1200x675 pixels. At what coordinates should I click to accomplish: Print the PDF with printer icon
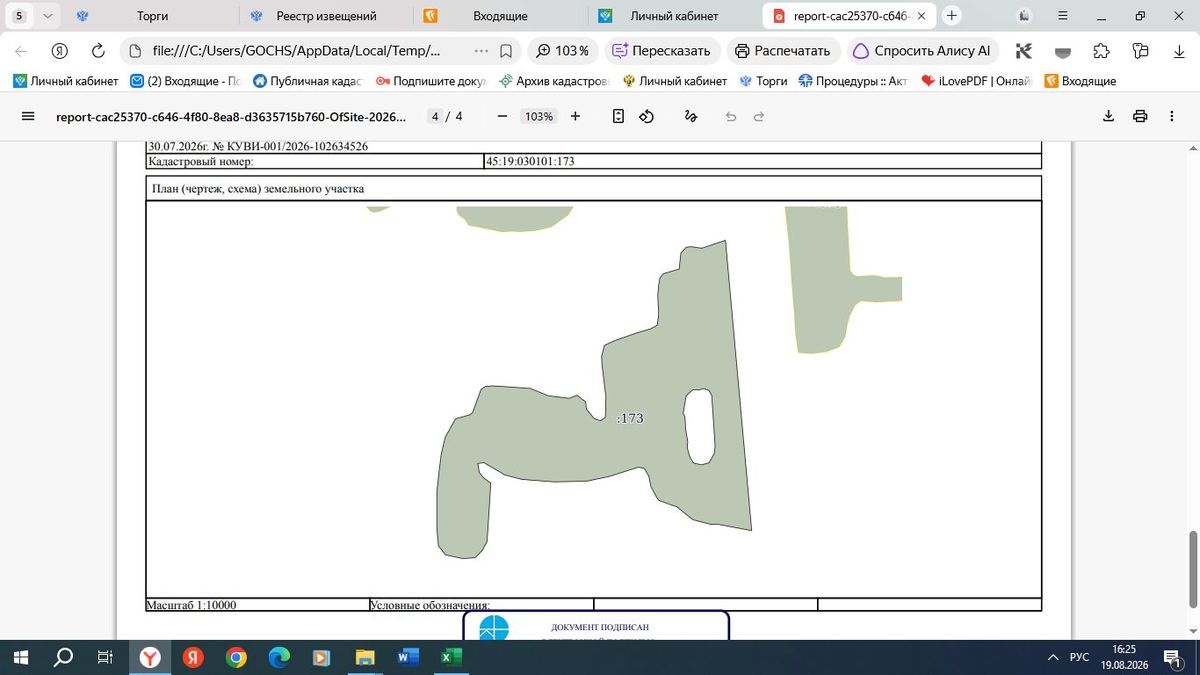(1140, 116)
